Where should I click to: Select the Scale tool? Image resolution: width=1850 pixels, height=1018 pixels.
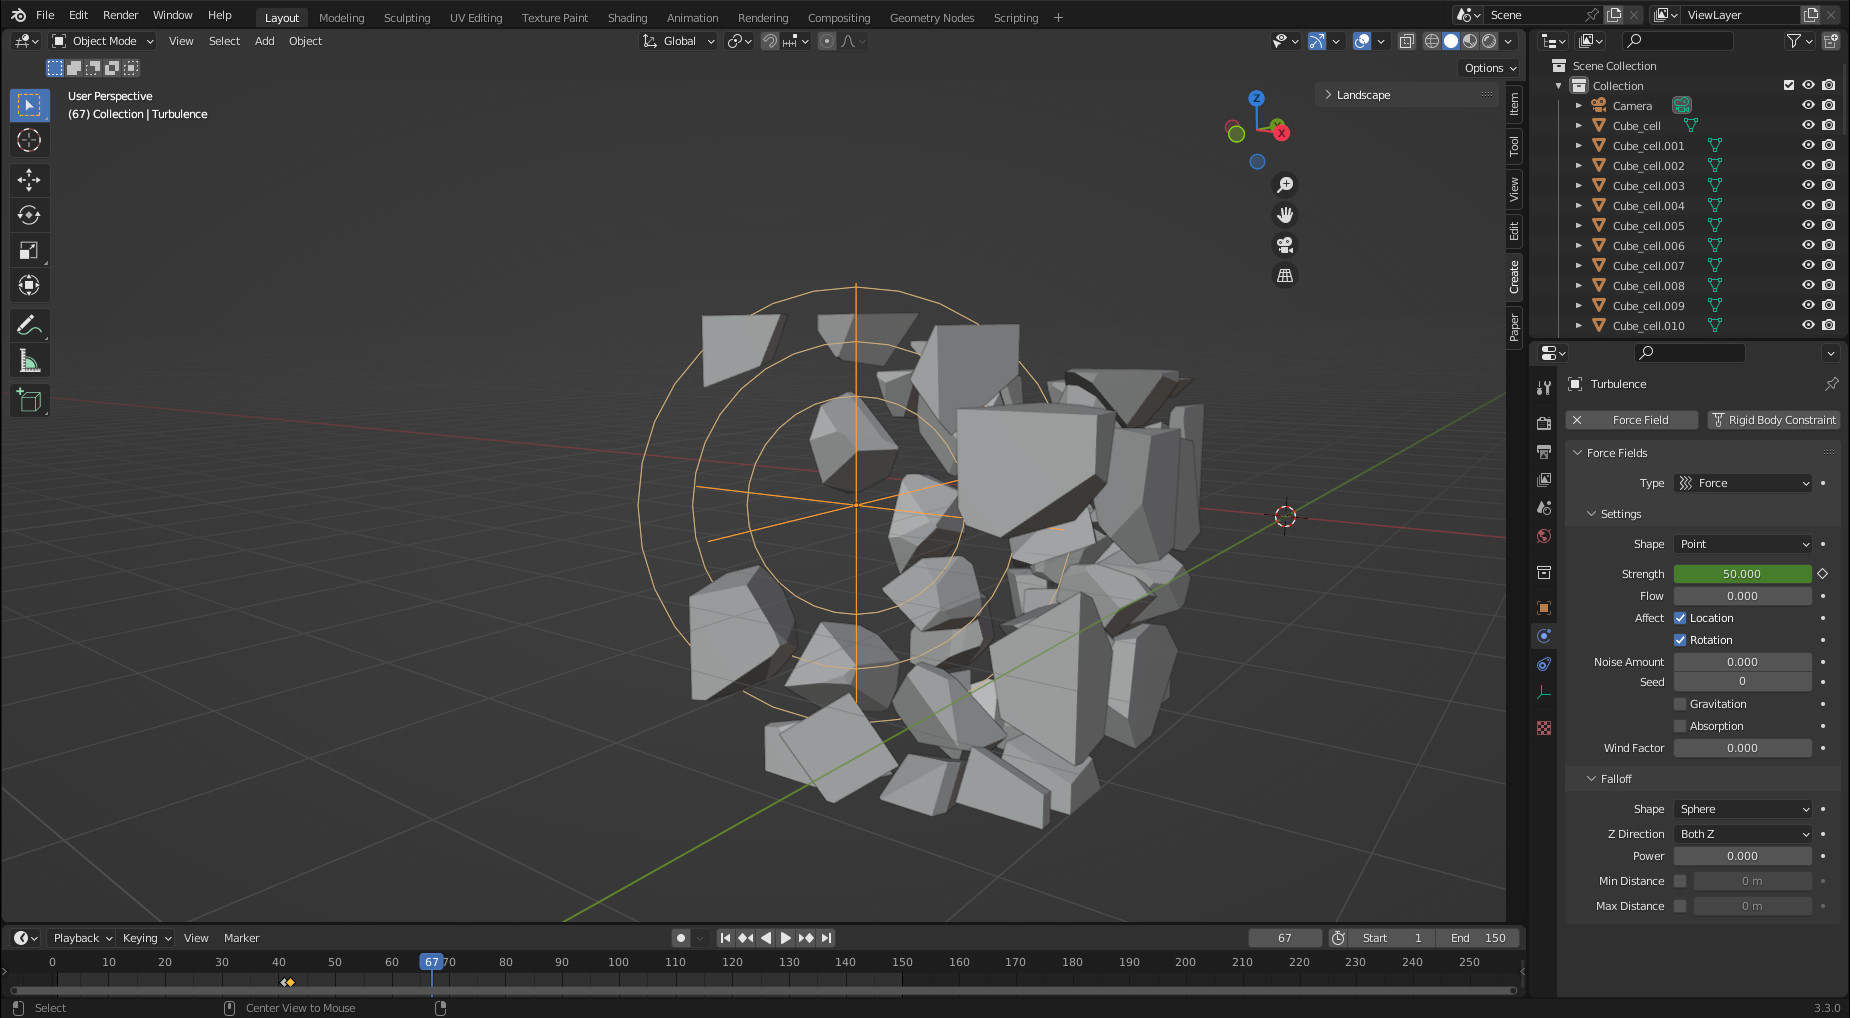[29, 251]
